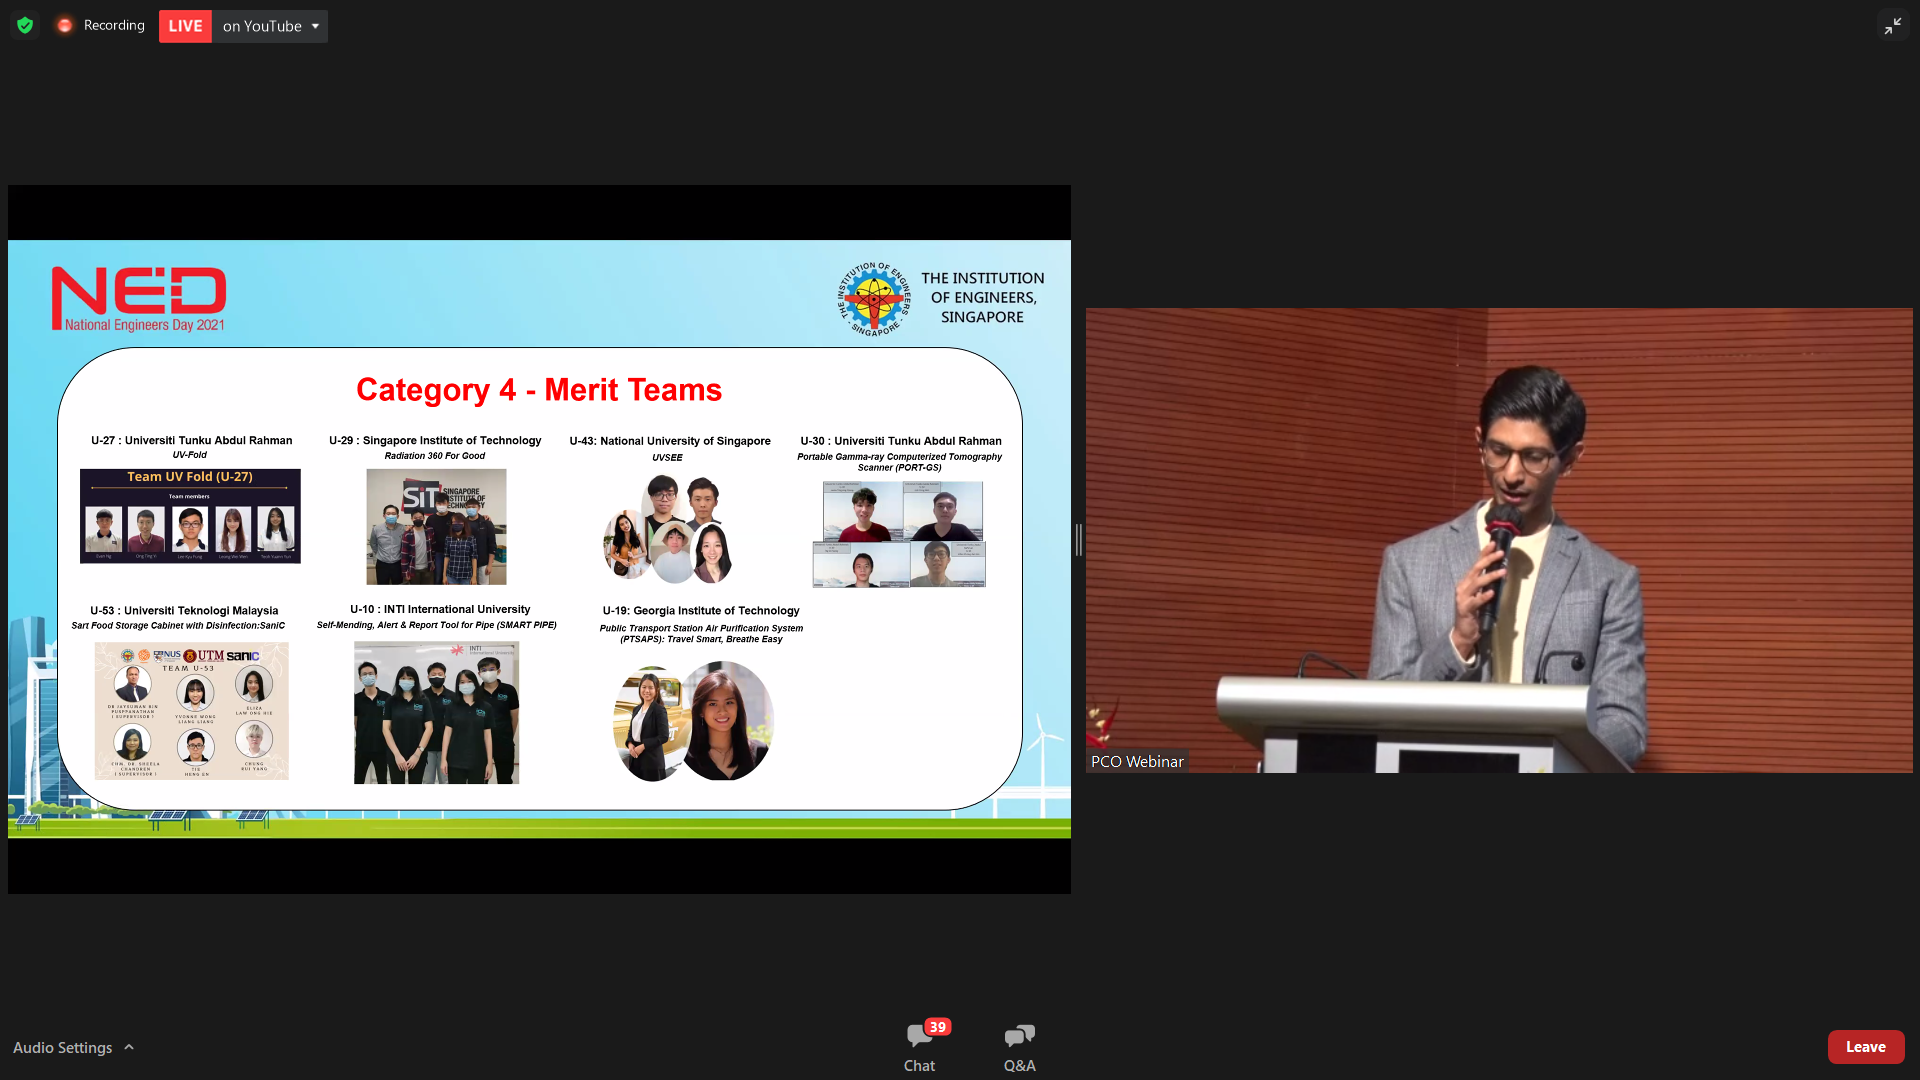Open the 'on YouTube' dropdown arrow
This screenshot has height=1080, width=1920.
(315, 26)
